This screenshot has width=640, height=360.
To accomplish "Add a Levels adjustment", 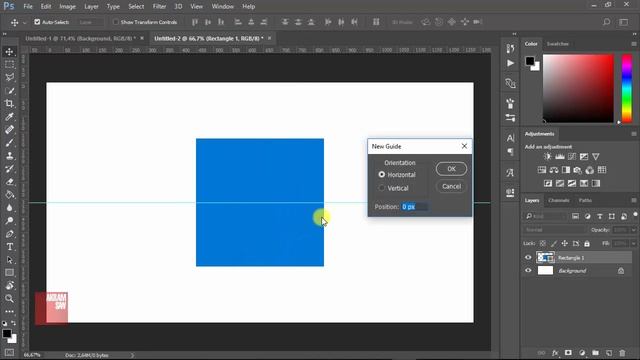I will pos(560,157).
